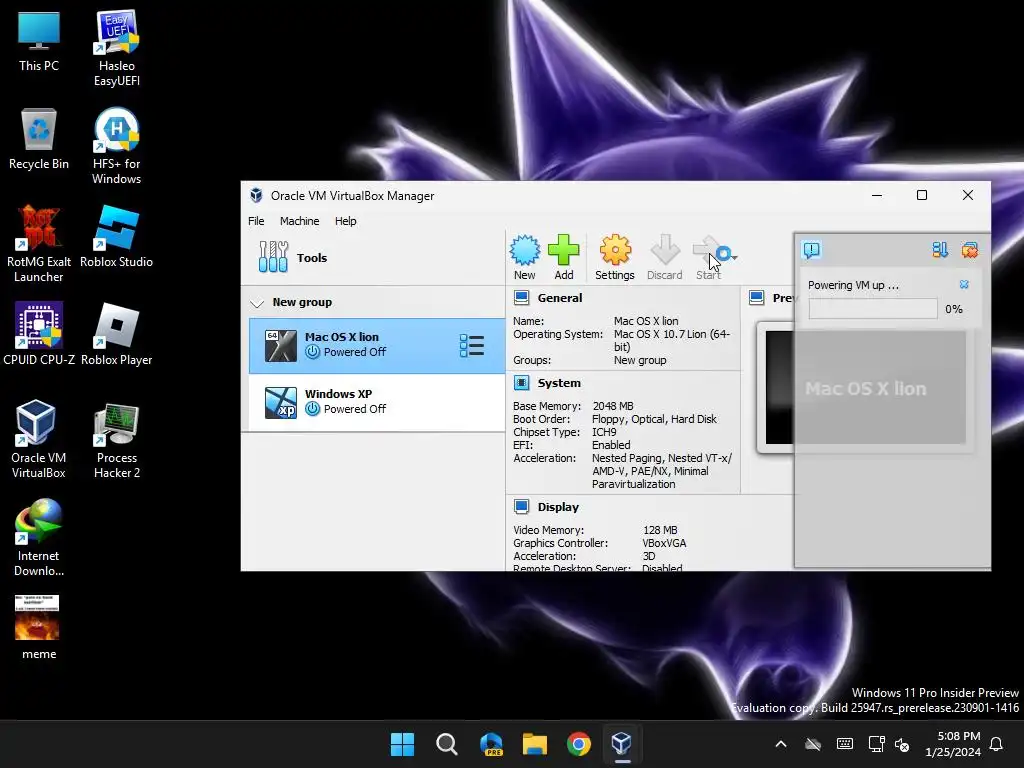Click 'Floppy, Optical, Hard Disk' boot order text
Screen dimensions: 1024x768
[654, 419]
